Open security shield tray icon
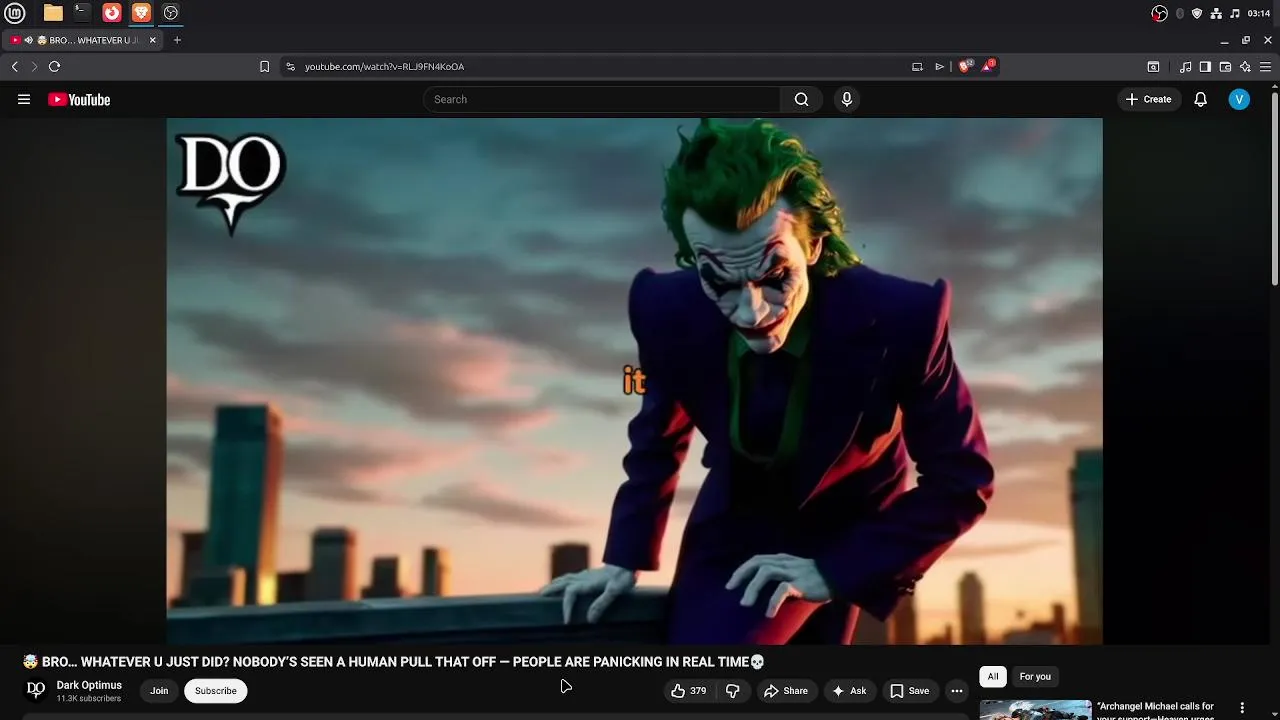The image size is (1280, 720). point(1197,13)
